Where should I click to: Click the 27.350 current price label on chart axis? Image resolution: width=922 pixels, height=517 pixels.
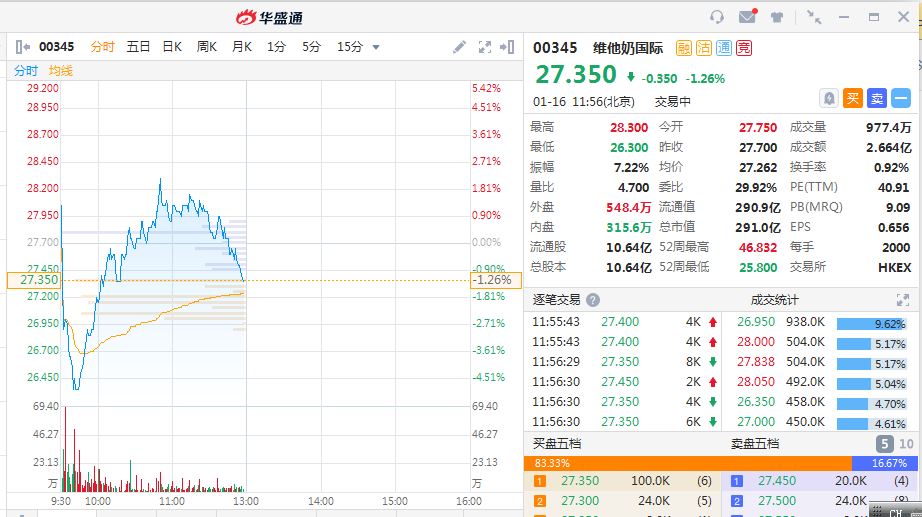(x=35, y=280)
